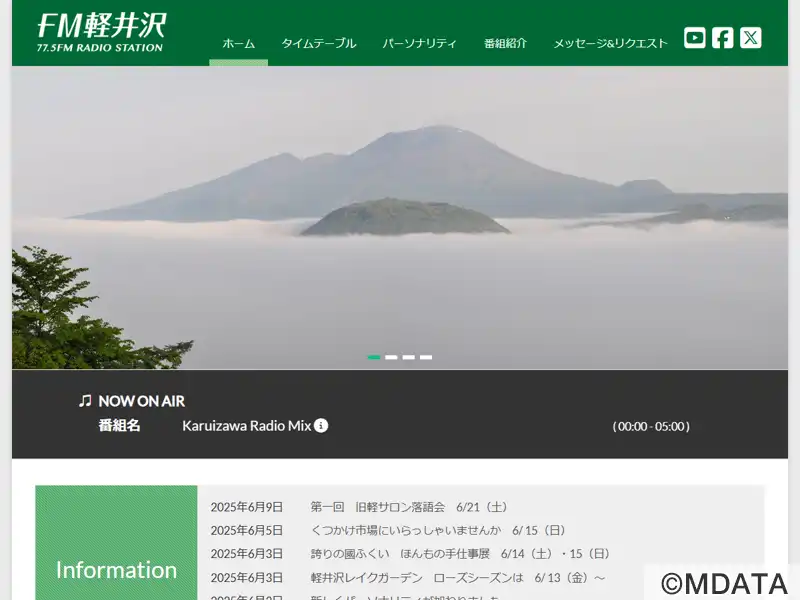Open the Facebook page icon
Image resolution: width=800 pixels, height=600 pixels.
pos(722,38)
